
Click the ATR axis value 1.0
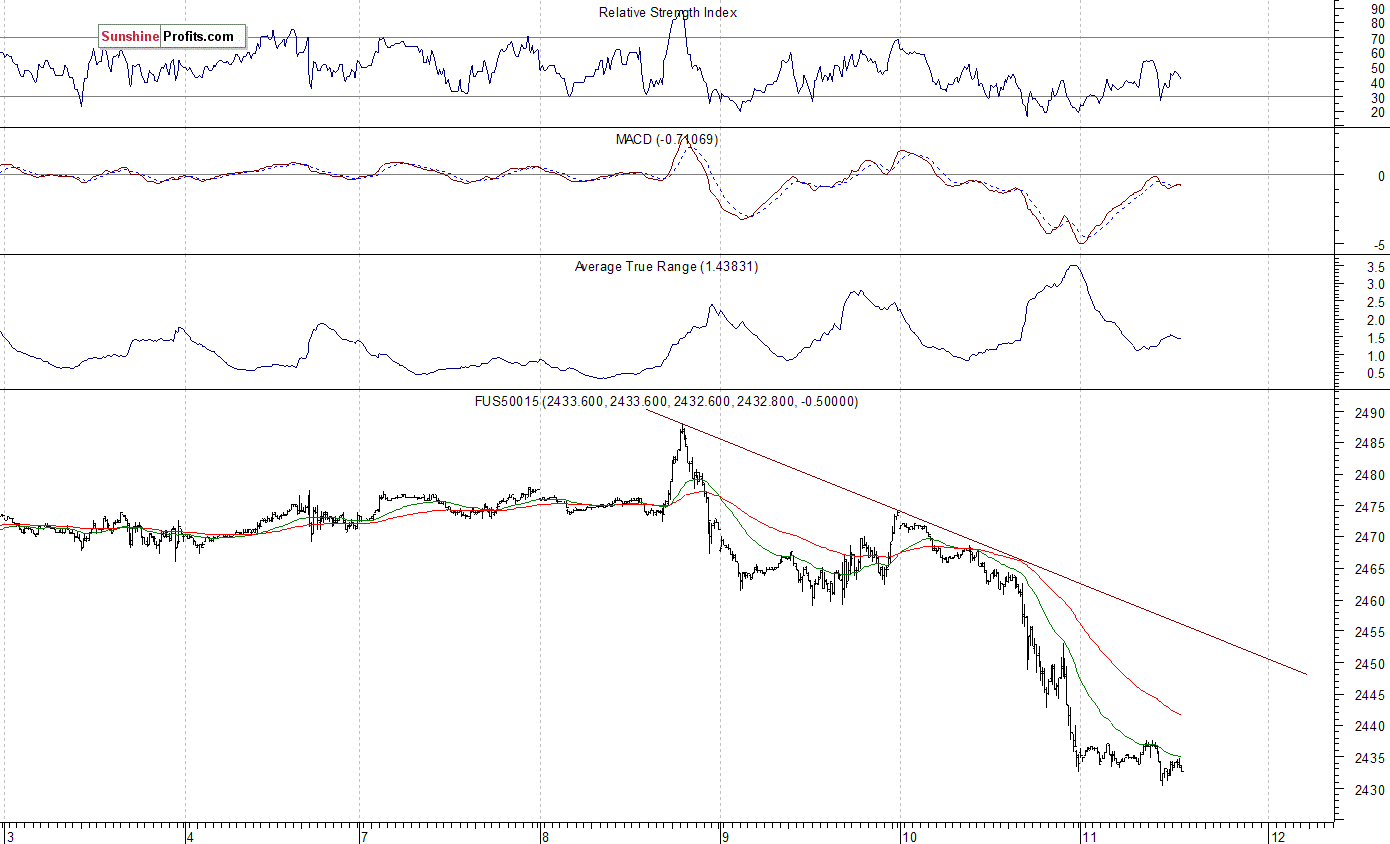point(1376,357)
